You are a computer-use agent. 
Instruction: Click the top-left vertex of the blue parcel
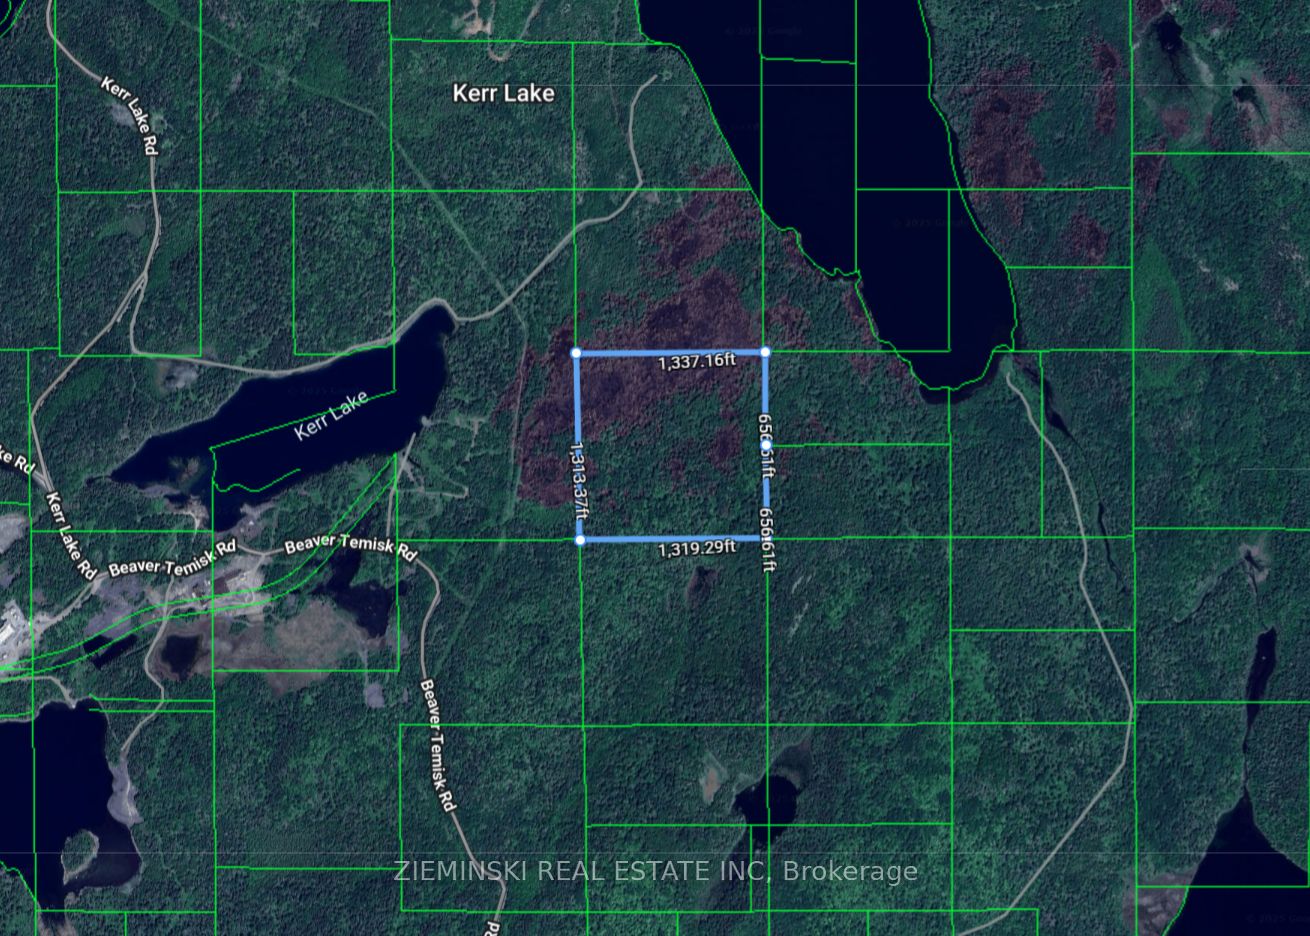point(576,353)
